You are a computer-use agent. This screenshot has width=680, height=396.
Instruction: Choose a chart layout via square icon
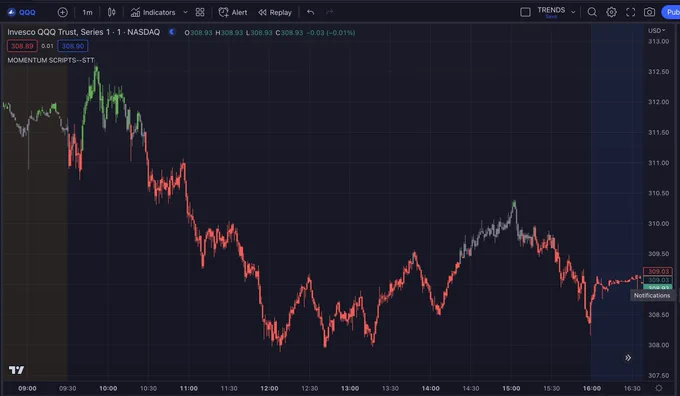(525, 12)
